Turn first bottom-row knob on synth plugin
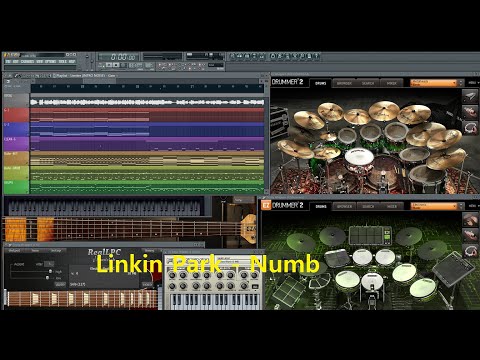The height and width of the screenshot is (360, 480). 172,286
